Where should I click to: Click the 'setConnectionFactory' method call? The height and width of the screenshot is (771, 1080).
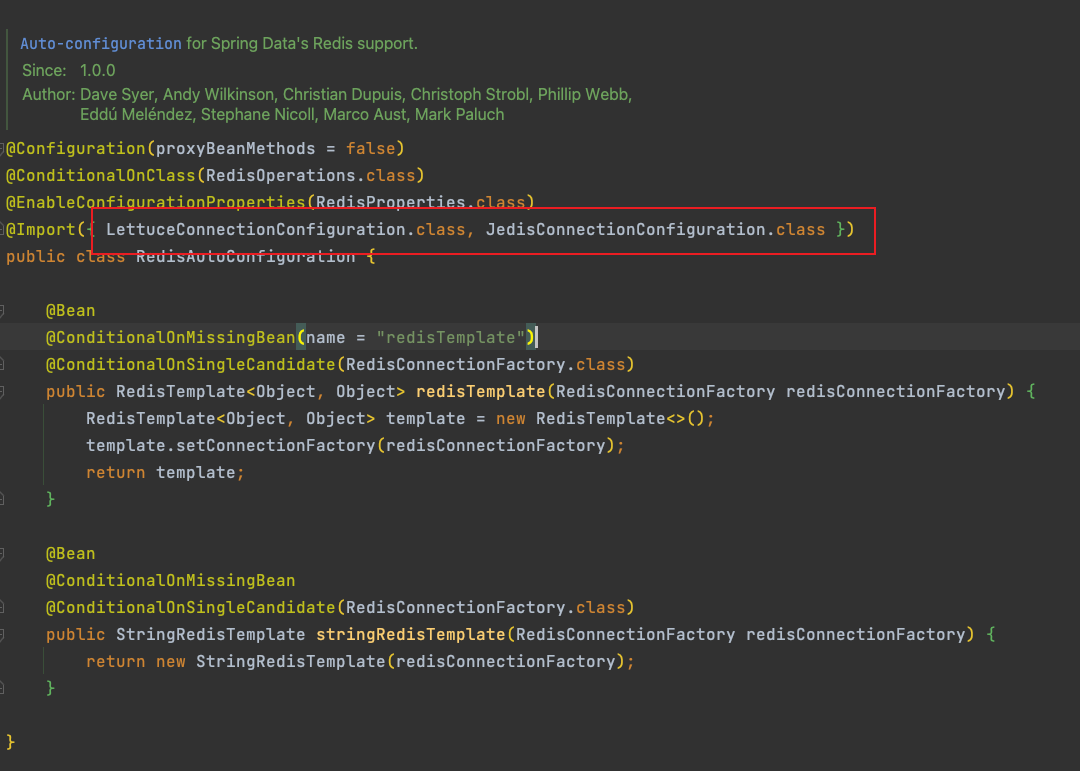(x=276, y=445)
